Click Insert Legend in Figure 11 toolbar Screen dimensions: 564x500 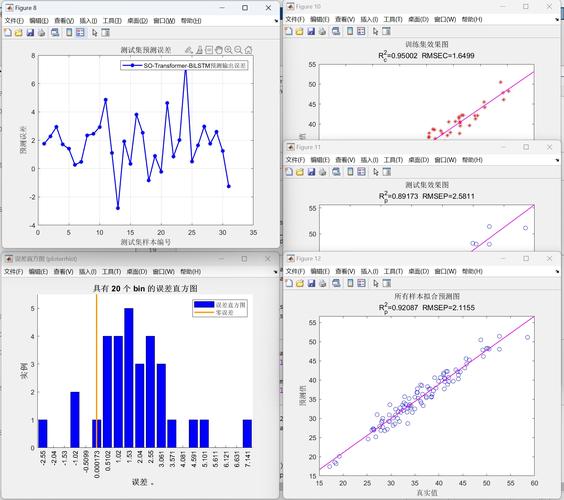click(x=361, y=172)
